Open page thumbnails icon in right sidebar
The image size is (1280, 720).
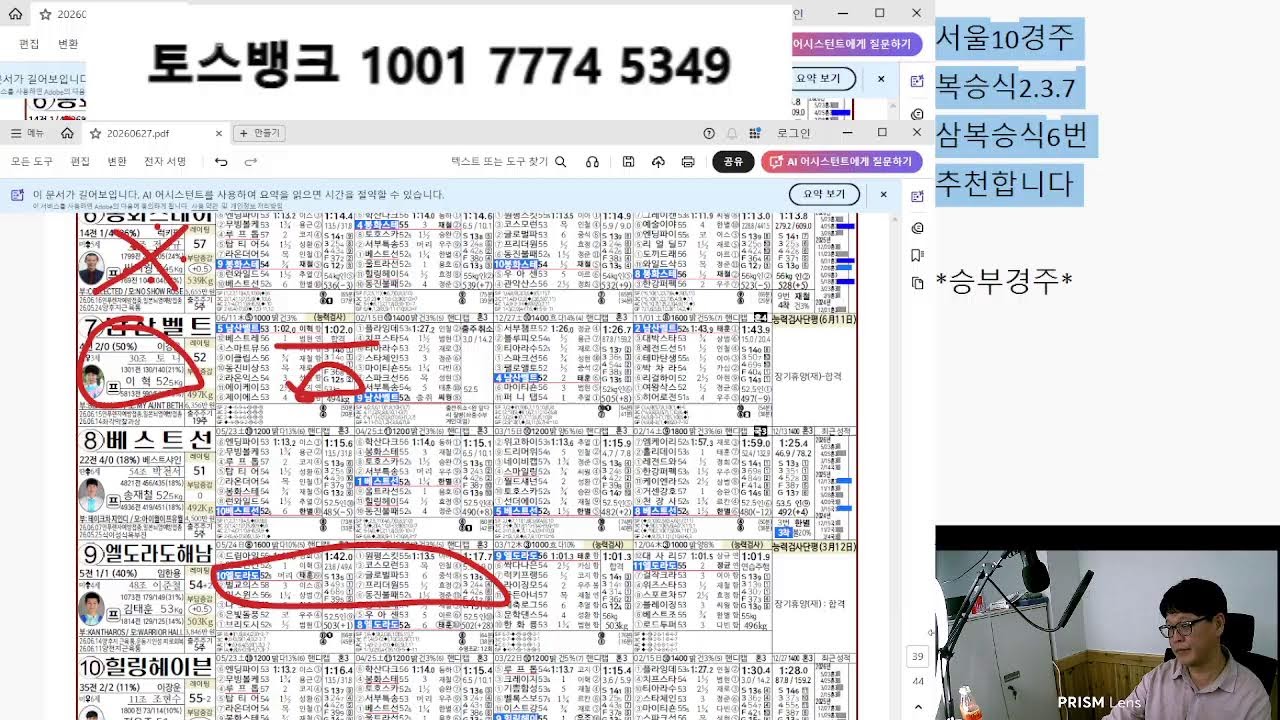(x=917, y=284)
